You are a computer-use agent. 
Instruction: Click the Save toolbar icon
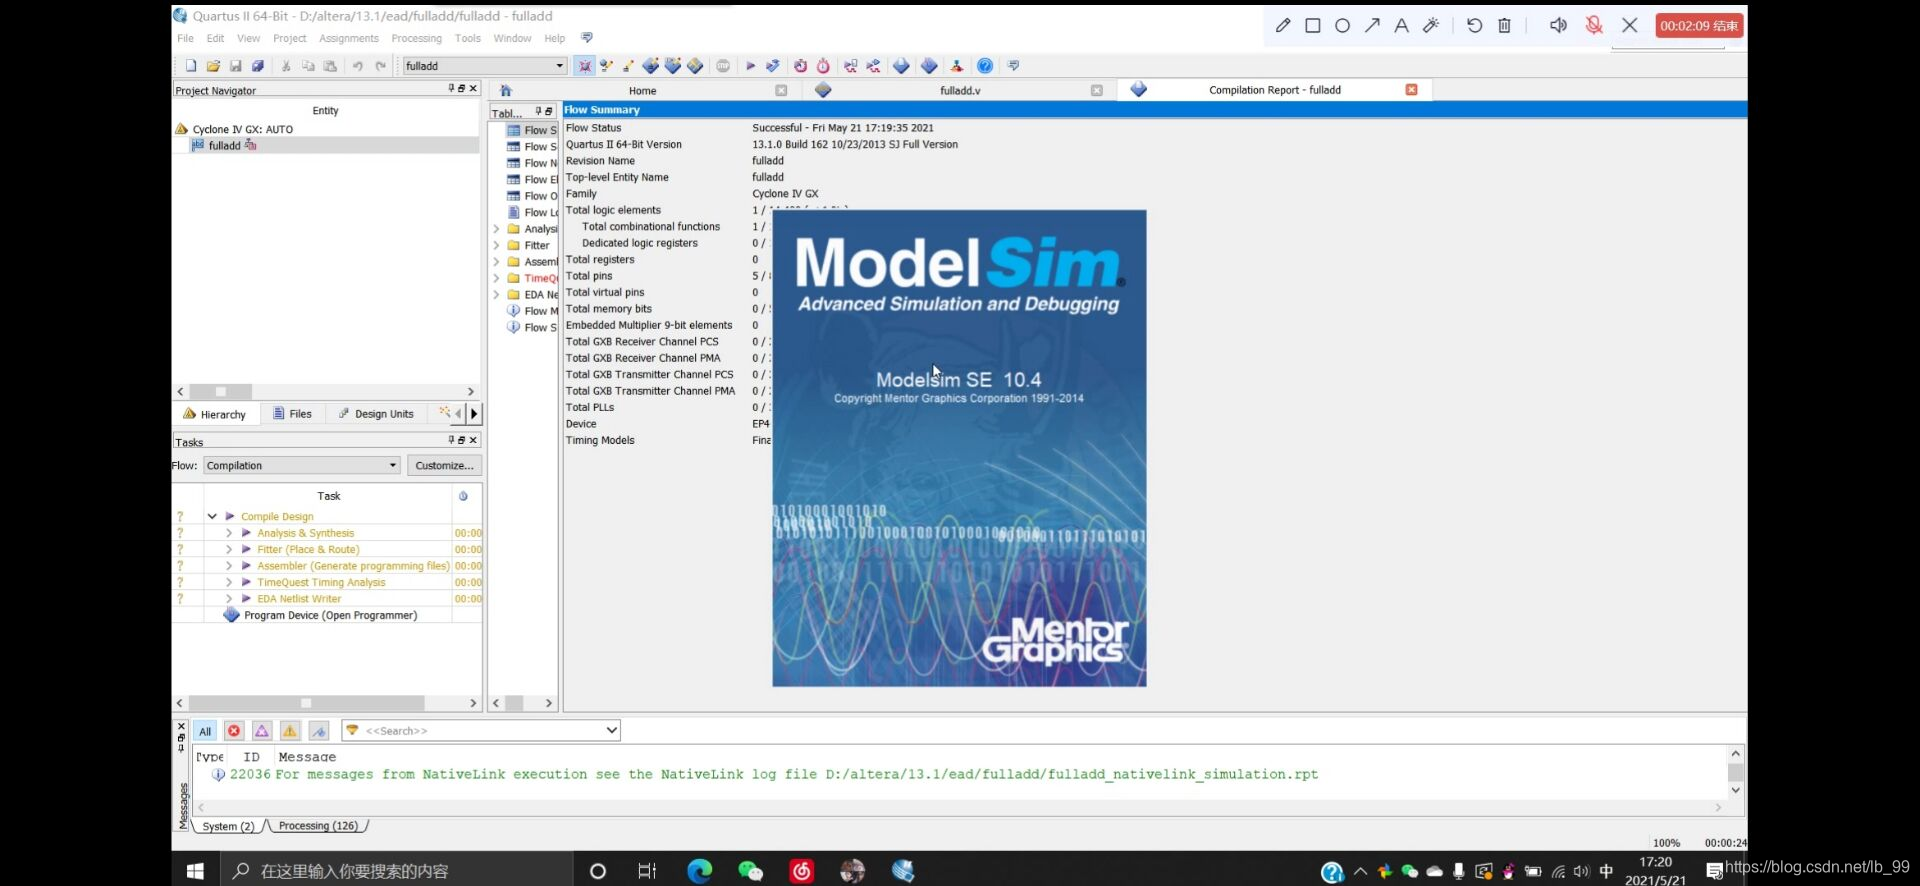click(x=236, y=66)
